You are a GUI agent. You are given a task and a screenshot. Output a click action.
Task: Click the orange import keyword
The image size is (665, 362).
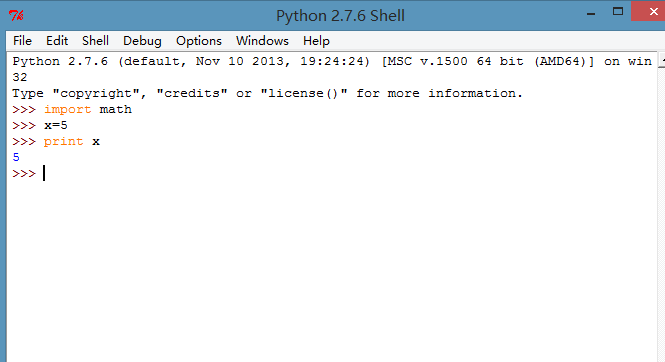pos(67,109)
